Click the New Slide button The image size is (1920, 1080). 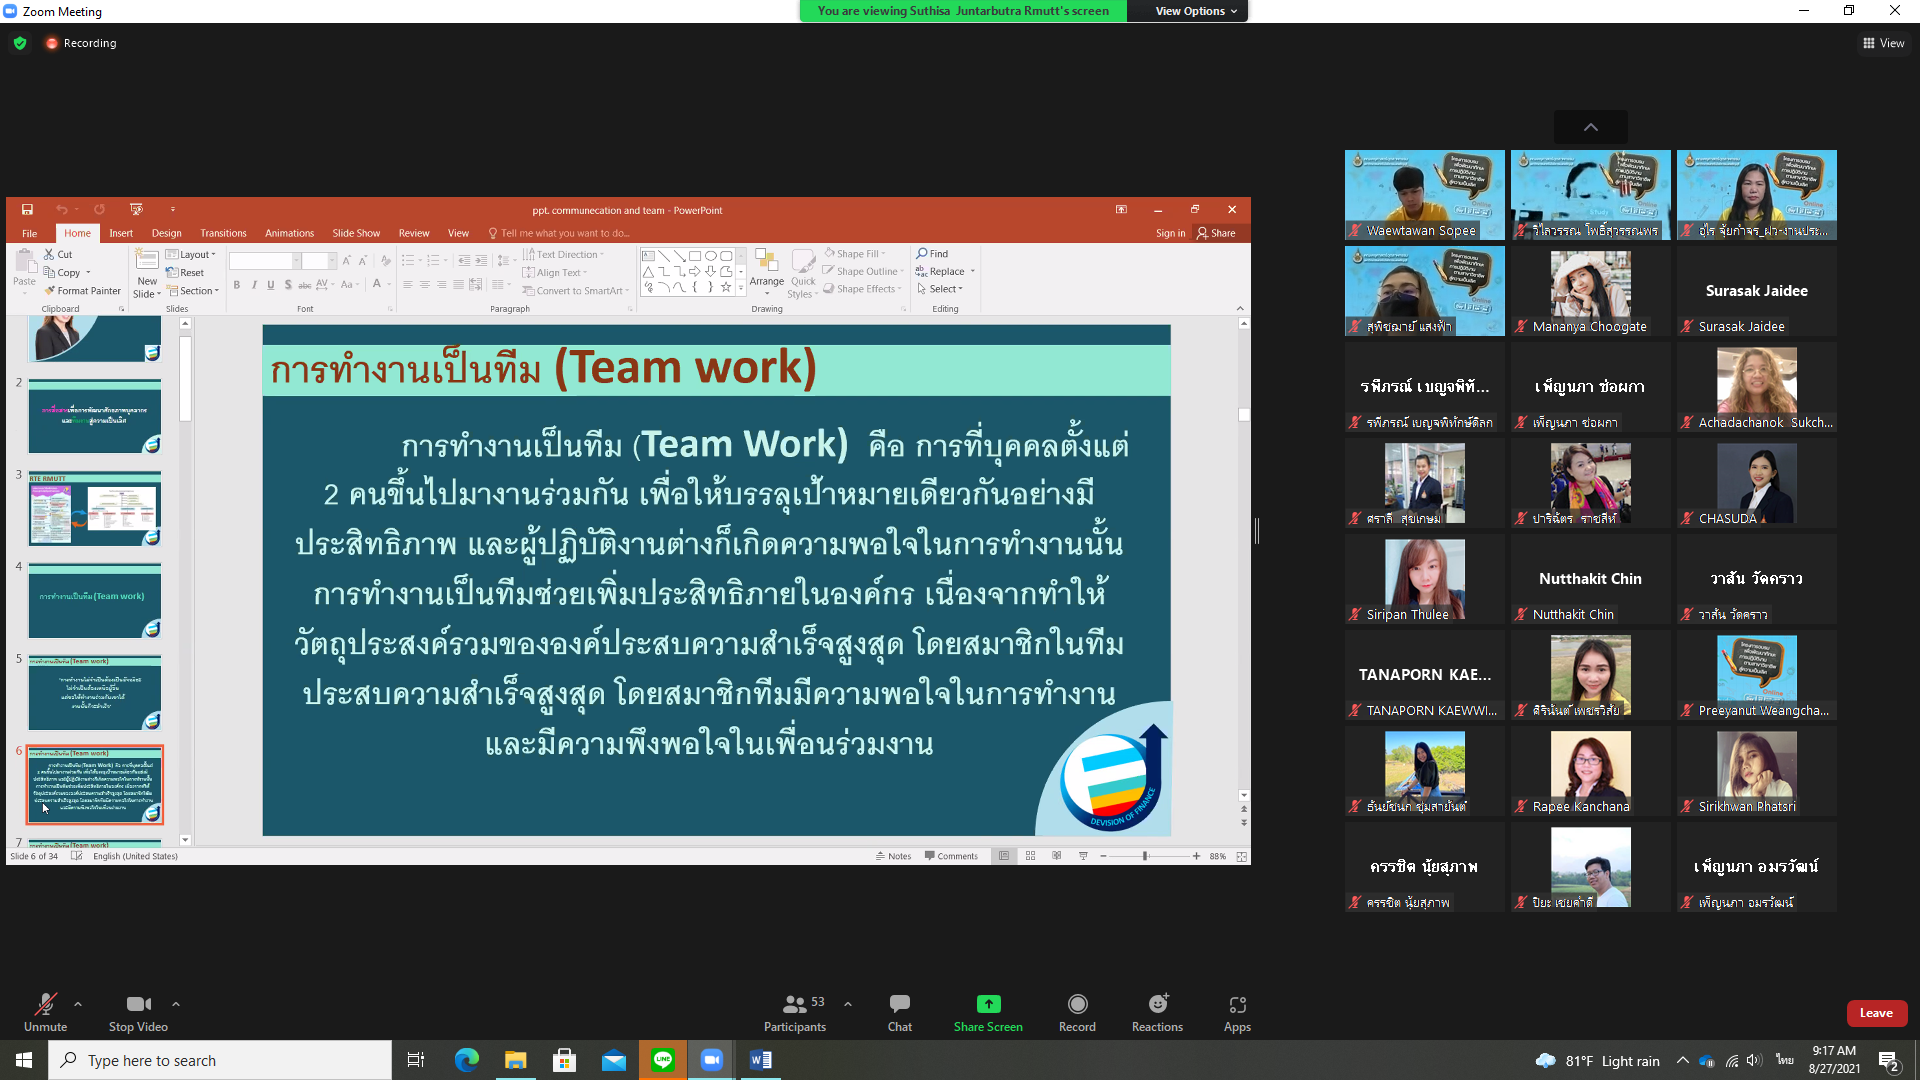click(x=147, y=274)
